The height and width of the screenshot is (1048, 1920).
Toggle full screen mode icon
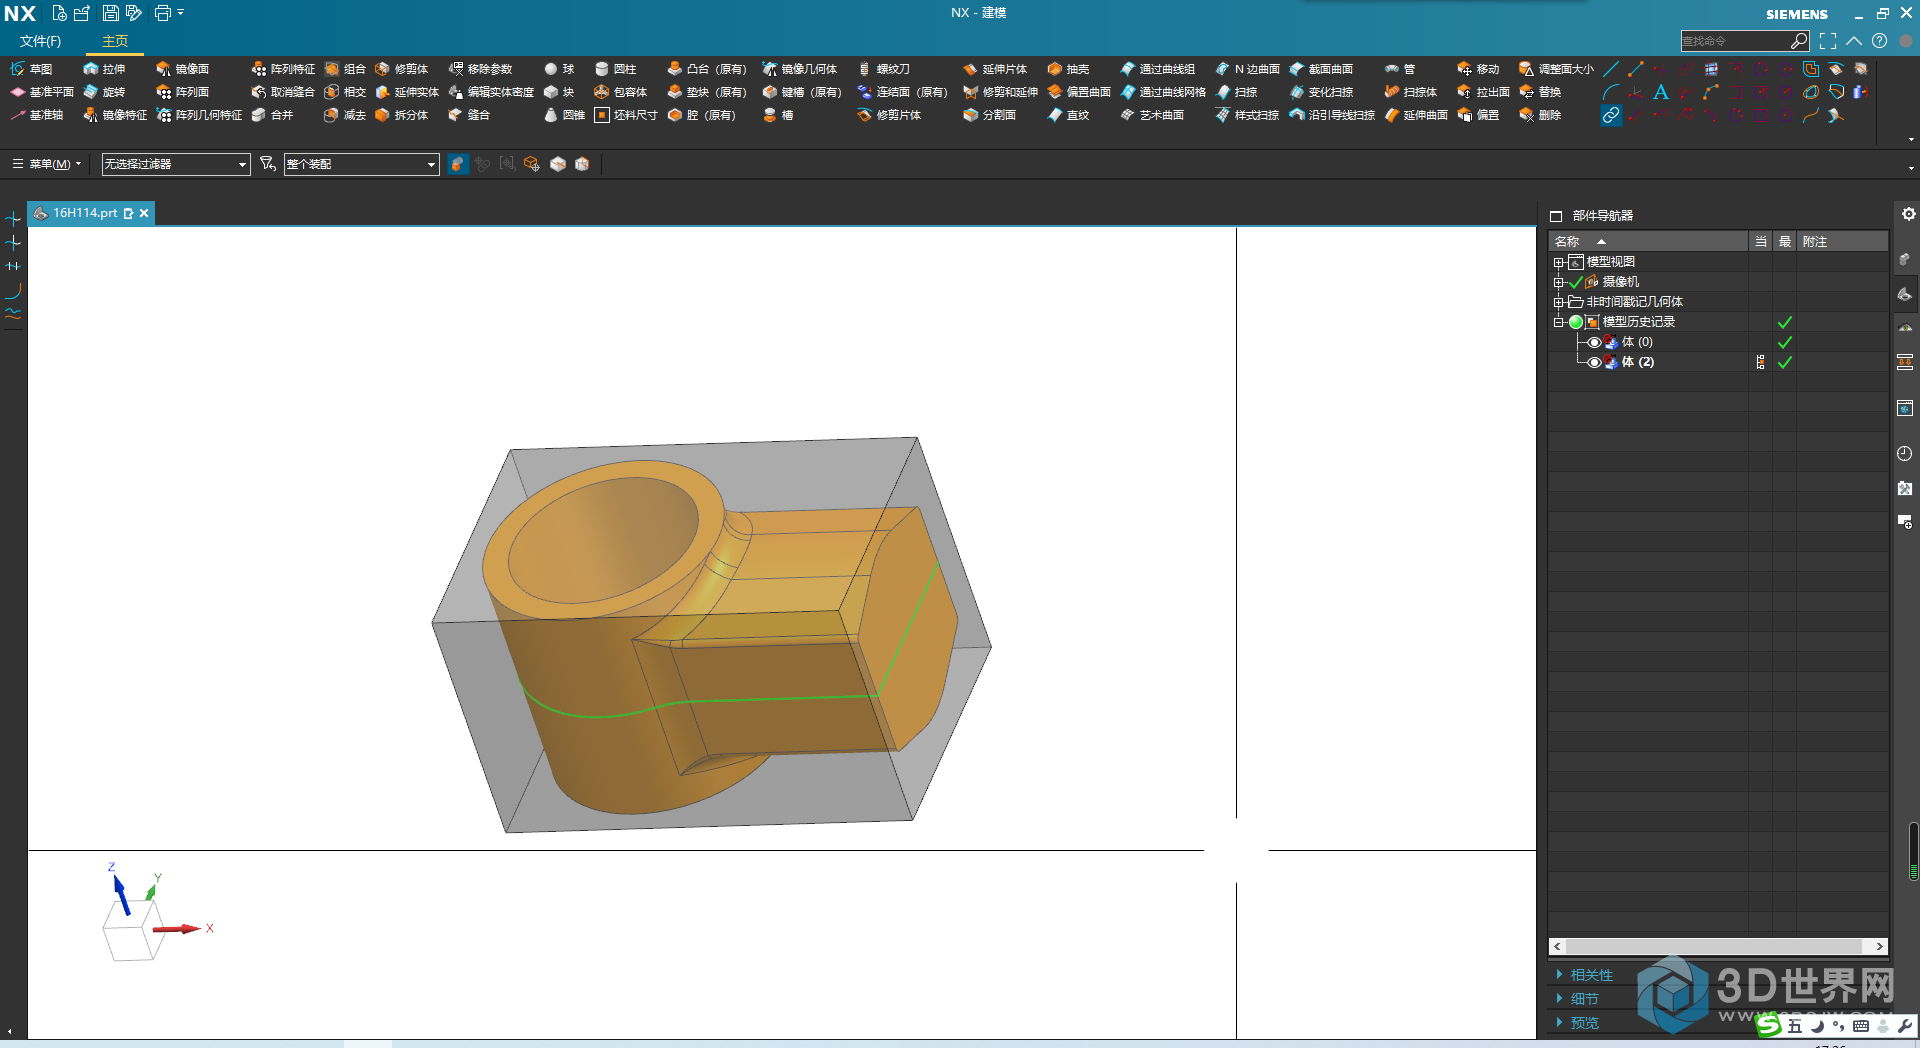(1828, 41)
